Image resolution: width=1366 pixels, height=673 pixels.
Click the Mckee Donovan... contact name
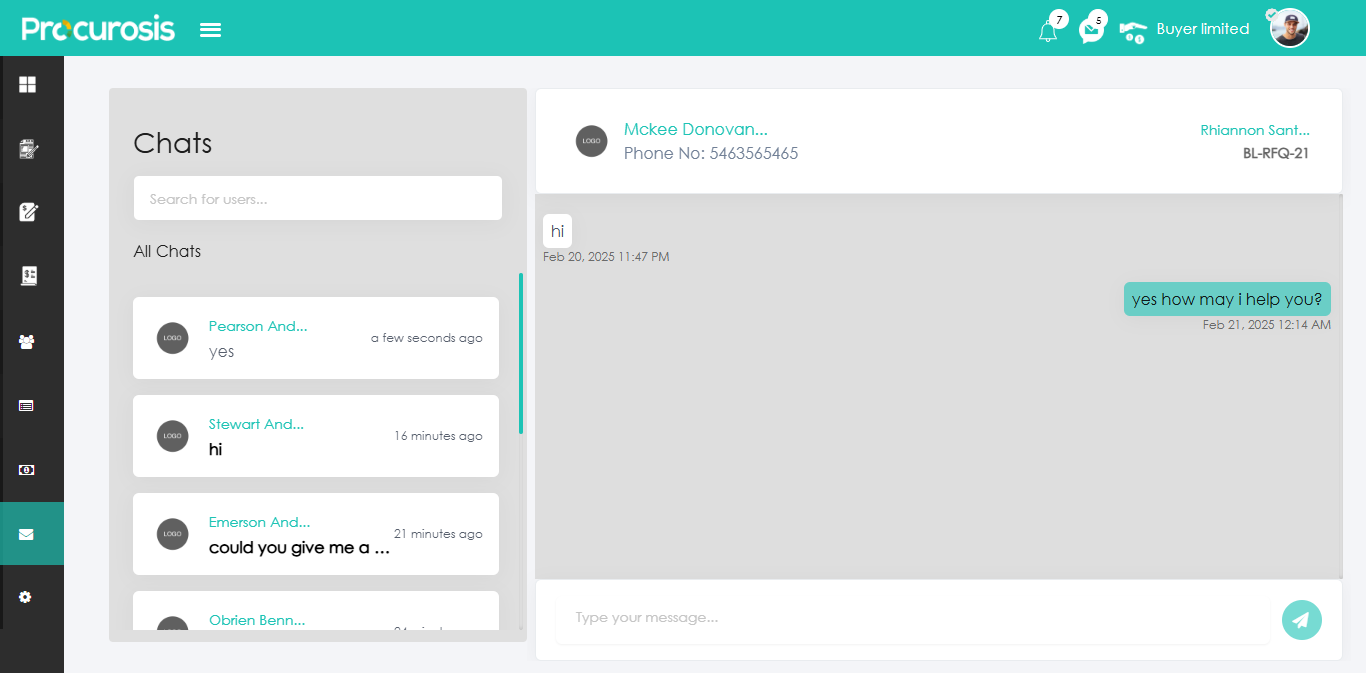695,129
